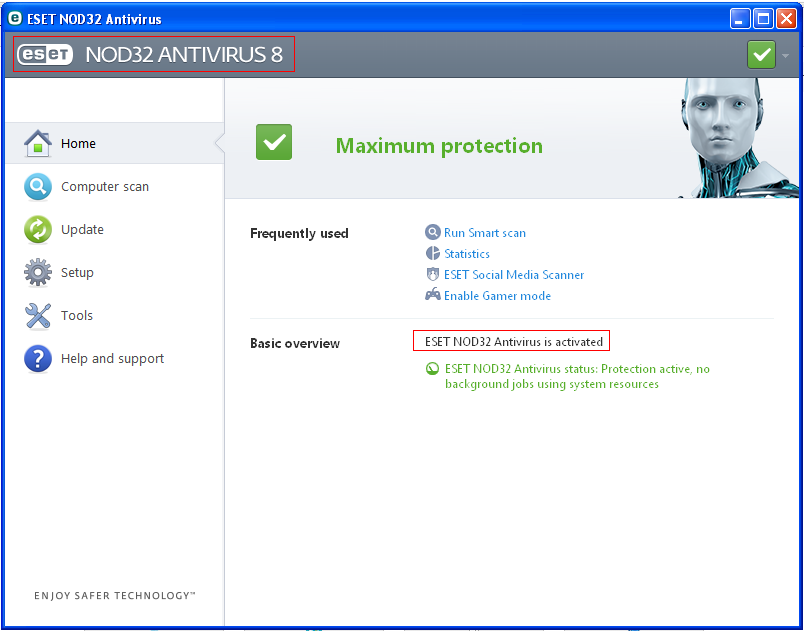Viewport: 804px width, 631px height.
Task: Click the Setup gear icon
Action: [x=37, y=272]
